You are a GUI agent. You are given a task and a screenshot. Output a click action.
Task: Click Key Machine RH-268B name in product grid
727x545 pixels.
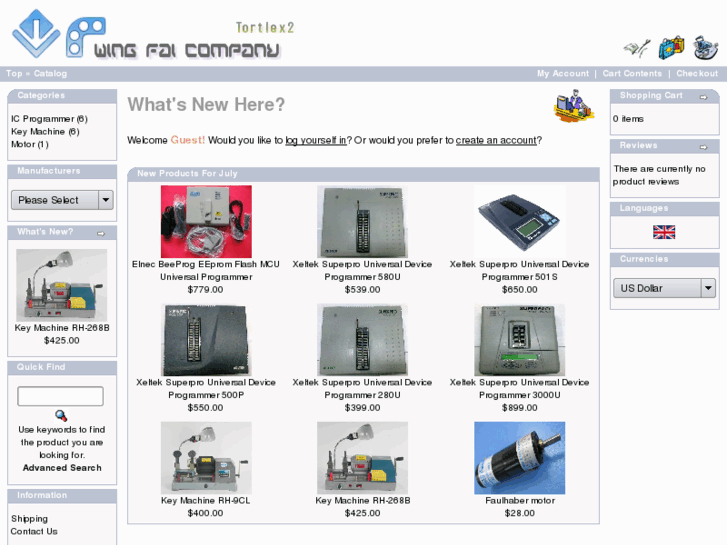coord(363,500)
